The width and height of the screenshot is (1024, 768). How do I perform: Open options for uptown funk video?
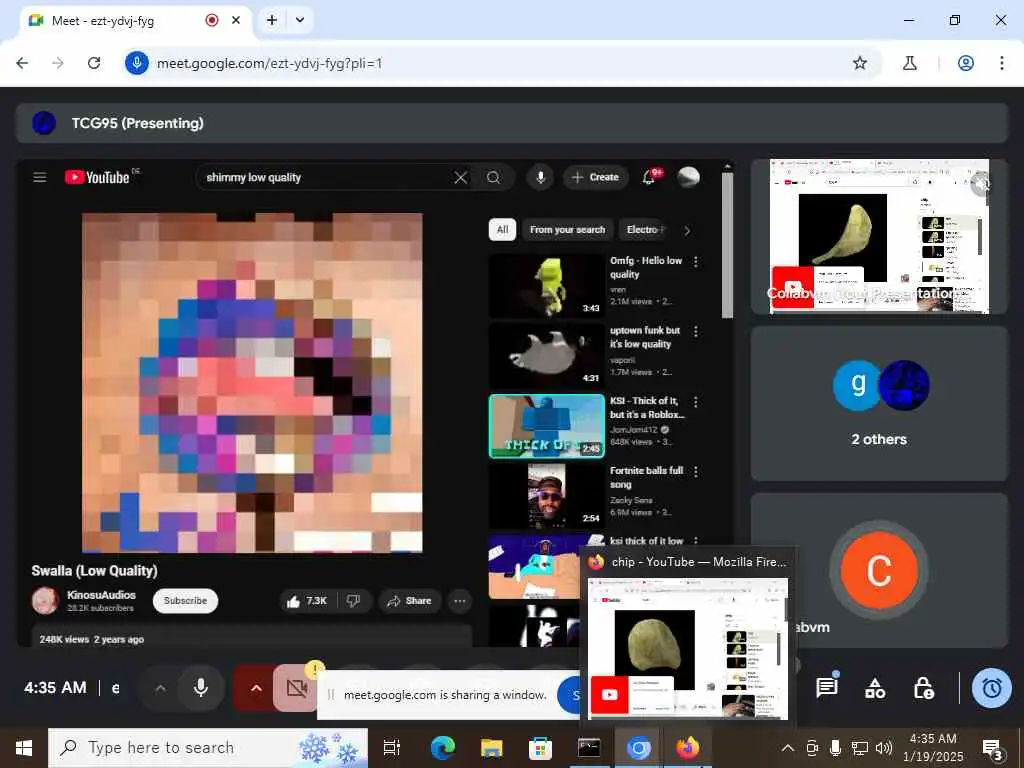[696, 332]
